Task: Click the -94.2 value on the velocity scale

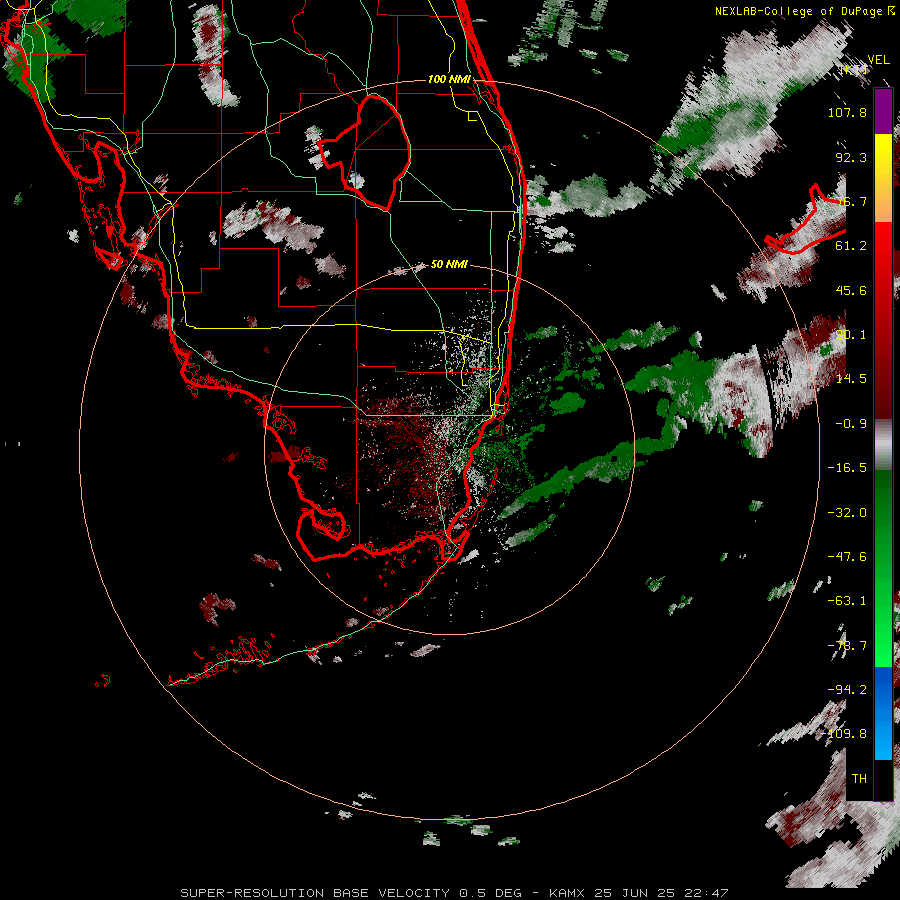Action: [x=847, y=689]
